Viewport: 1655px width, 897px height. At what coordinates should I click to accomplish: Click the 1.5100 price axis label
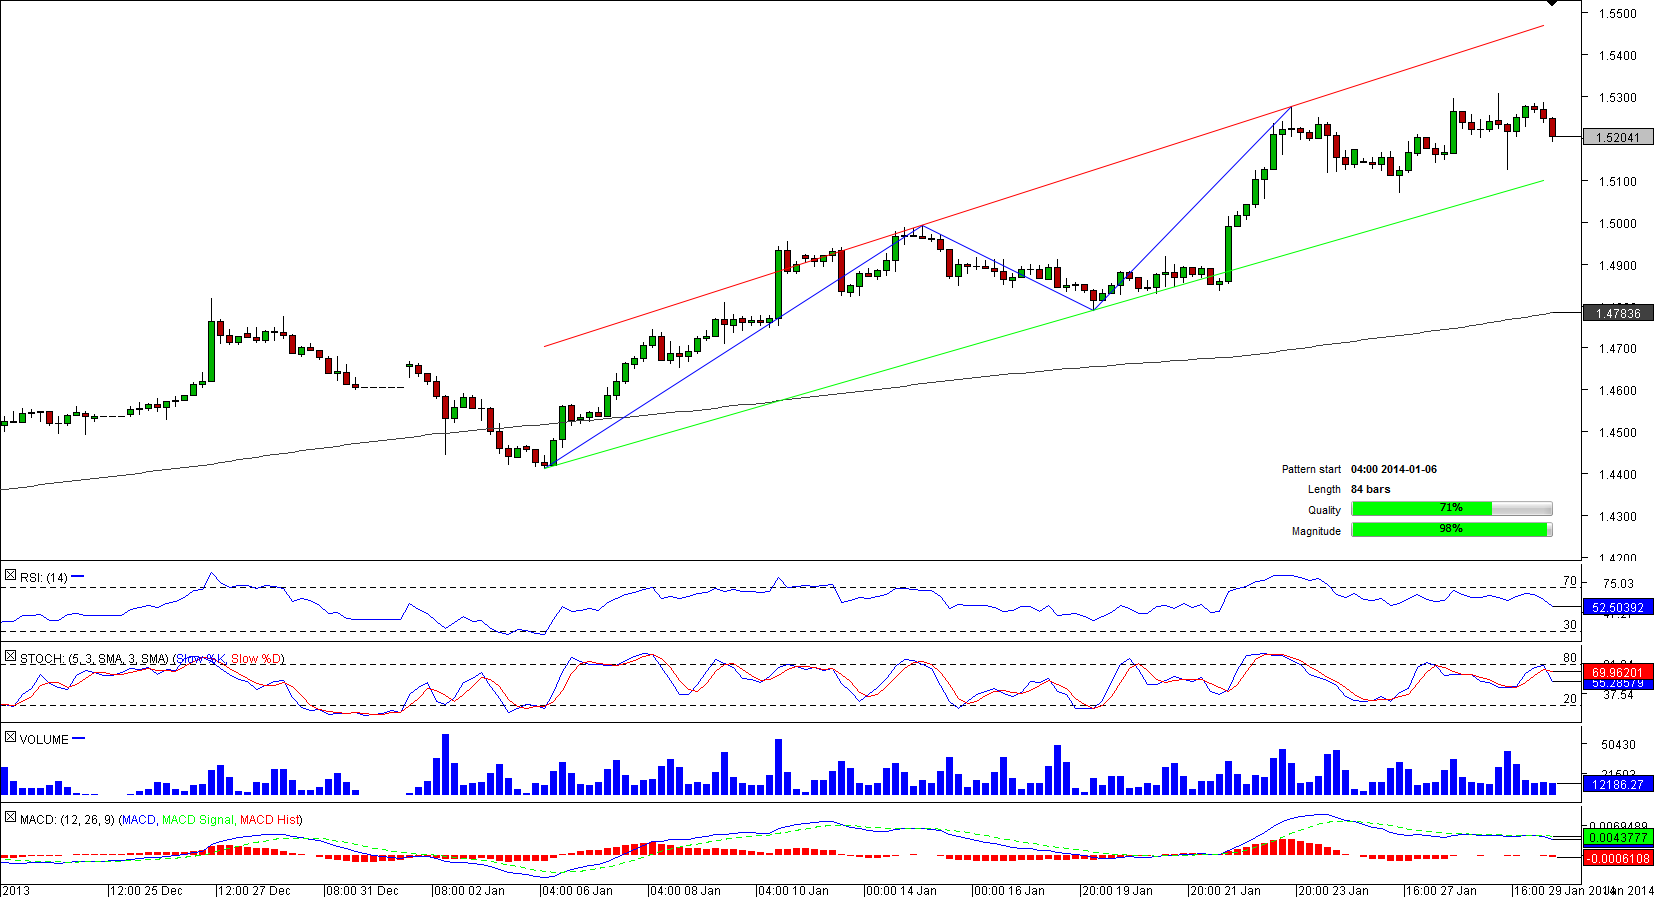1618,182
